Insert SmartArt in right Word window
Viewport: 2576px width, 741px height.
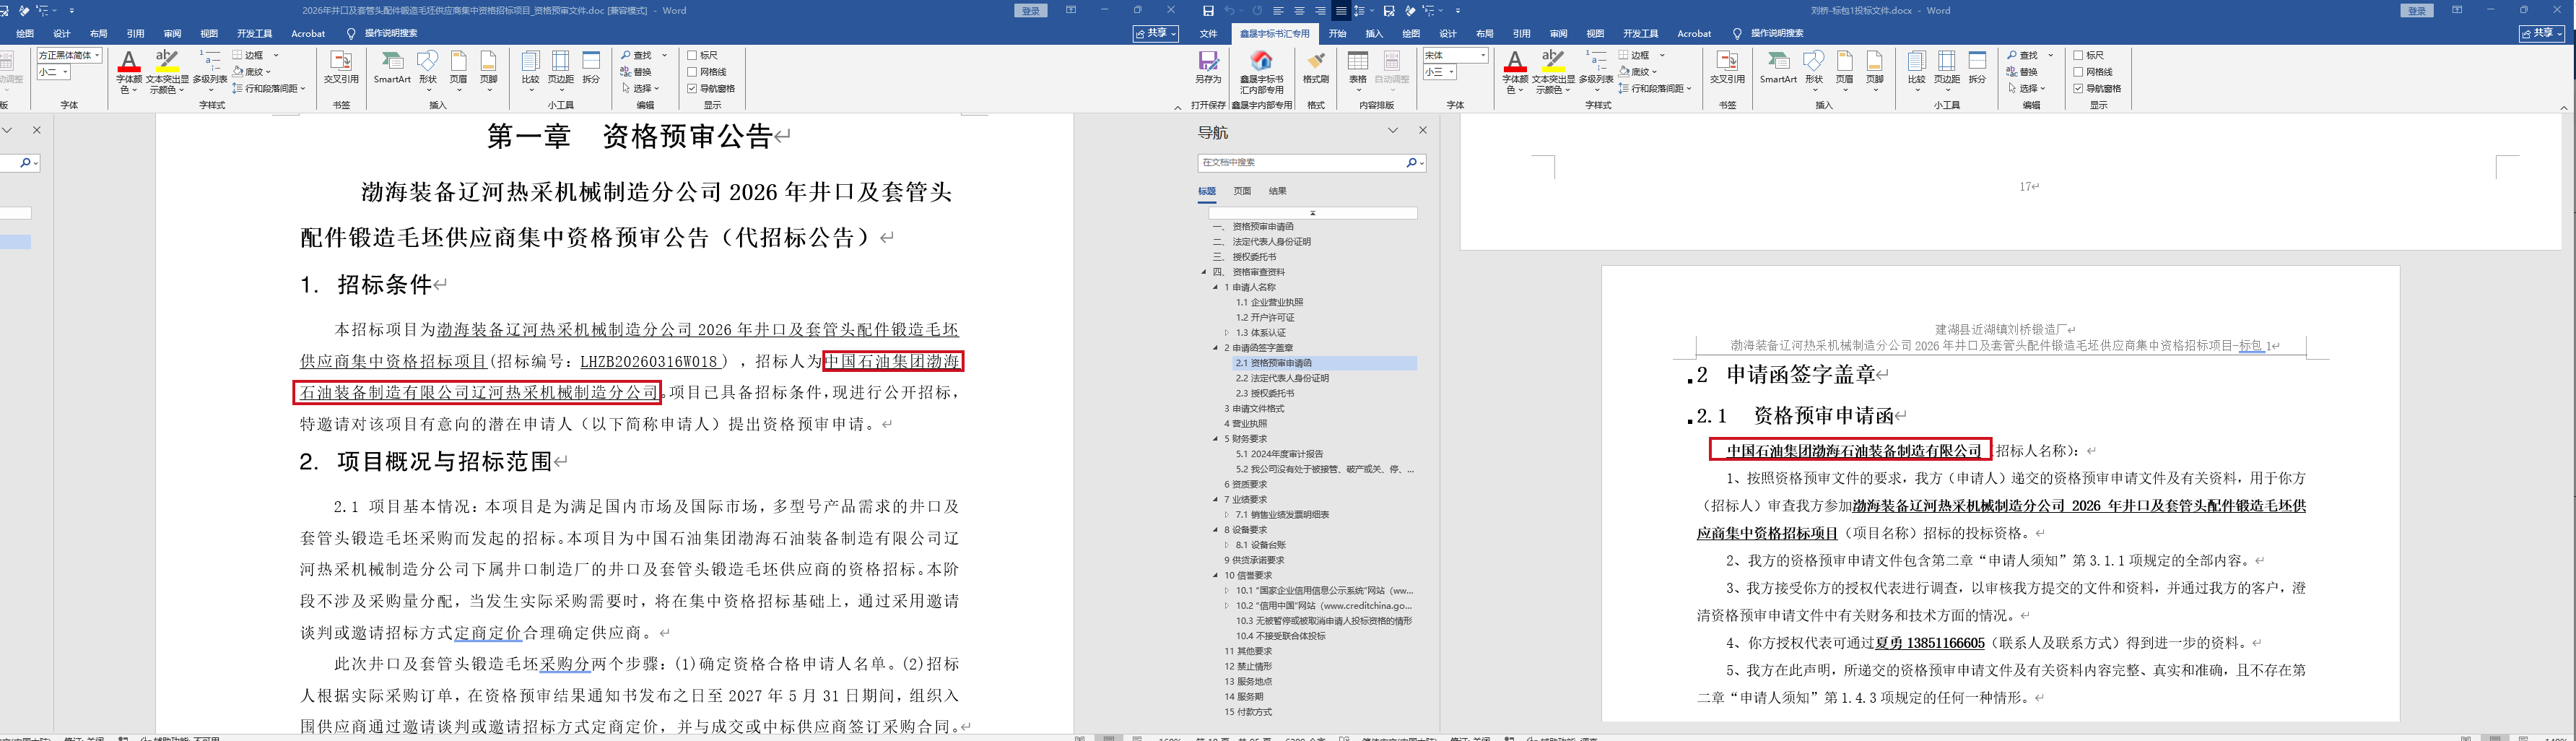point(1778,68)
